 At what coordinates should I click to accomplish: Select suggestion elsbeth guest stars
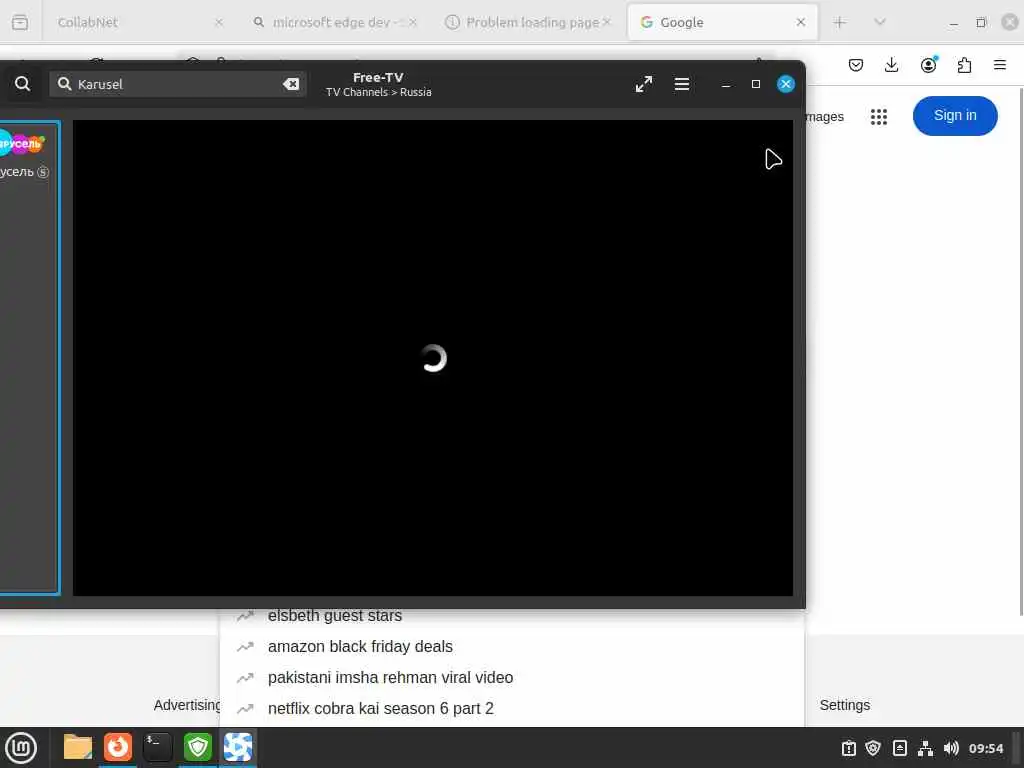click(512, 616)
